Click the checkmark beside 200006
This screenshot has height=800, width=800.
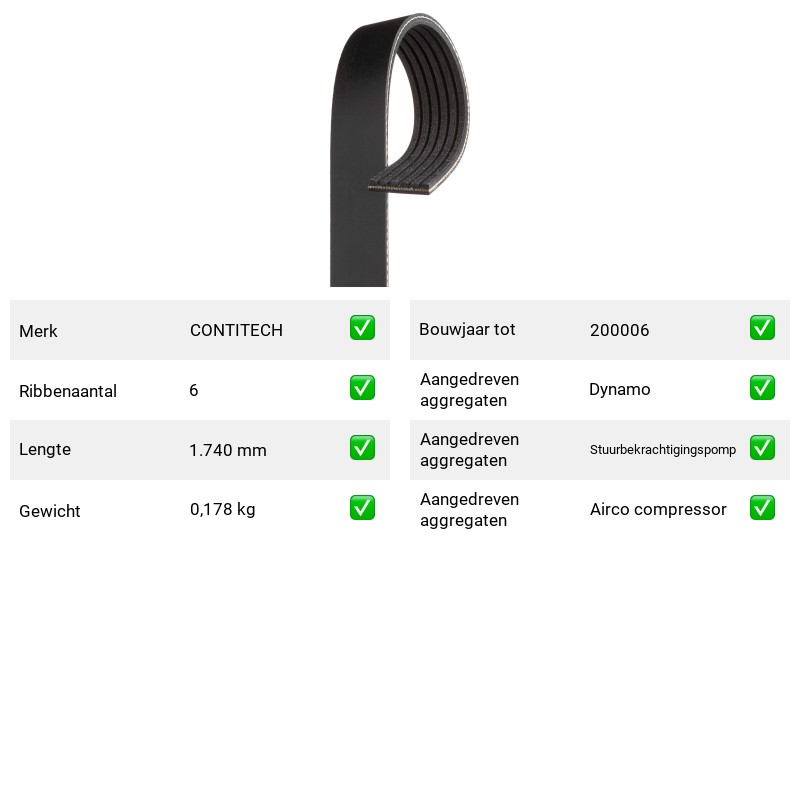tap(762, 328)
